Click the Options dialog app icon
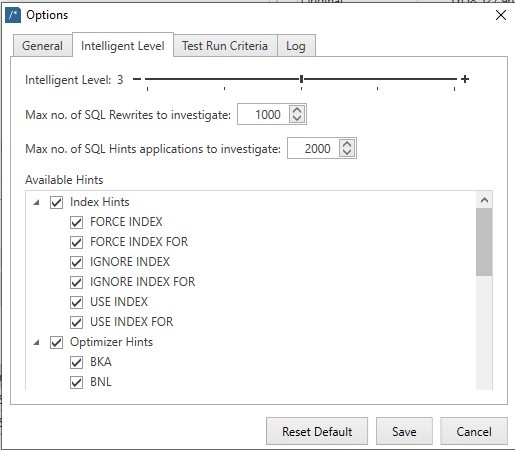 (13, 15)
